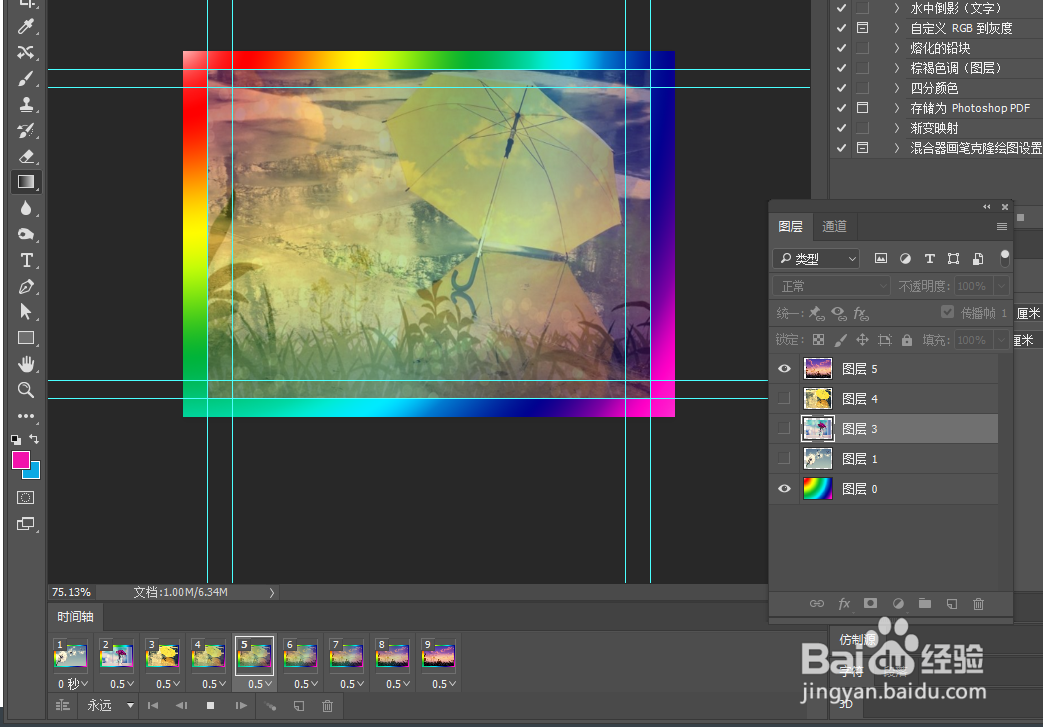
Task: Click the Add layer mask icon
Action: 870,603
